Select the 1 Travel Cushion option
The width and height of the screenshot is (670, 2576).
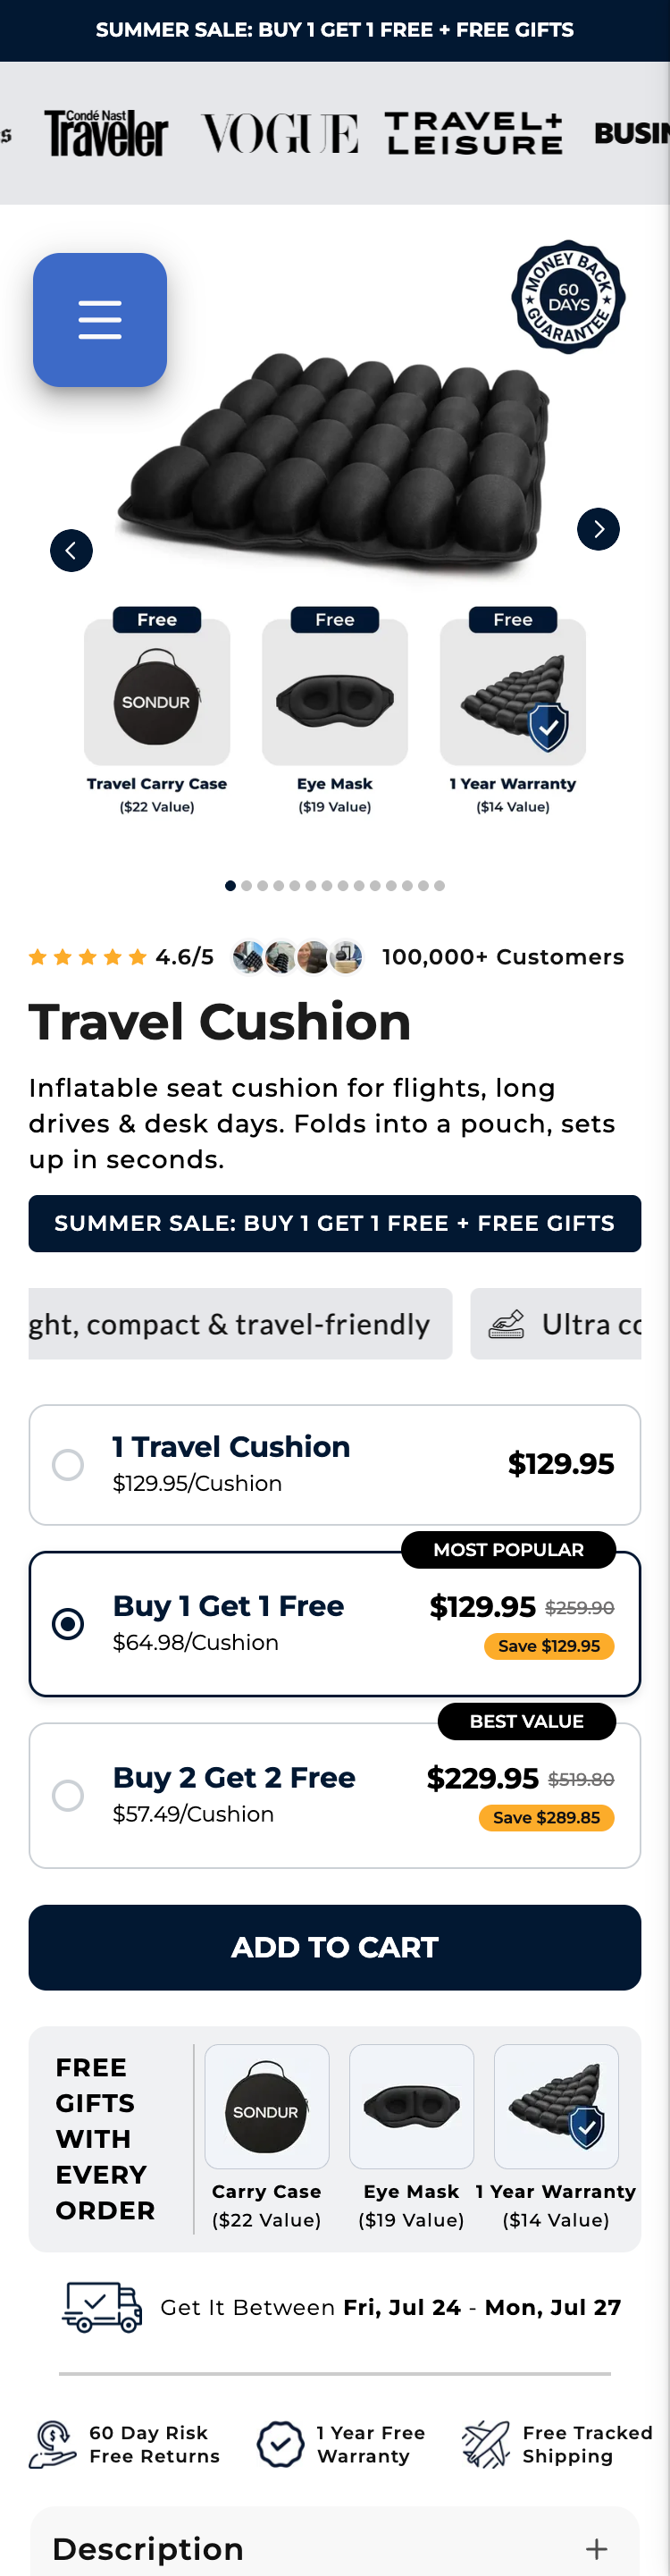coord(335,1464)
